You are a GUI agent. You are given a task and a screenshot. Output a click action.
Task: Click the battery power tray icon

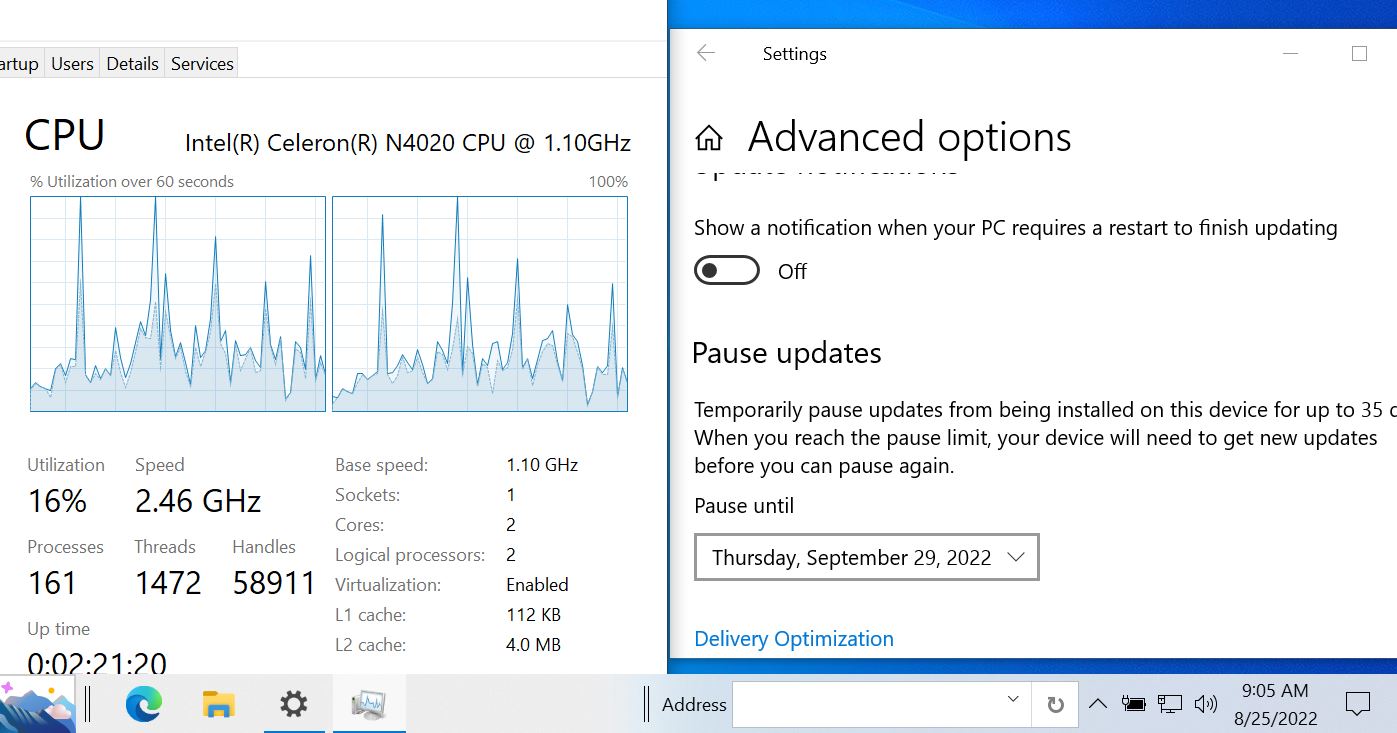point(1134,704)
